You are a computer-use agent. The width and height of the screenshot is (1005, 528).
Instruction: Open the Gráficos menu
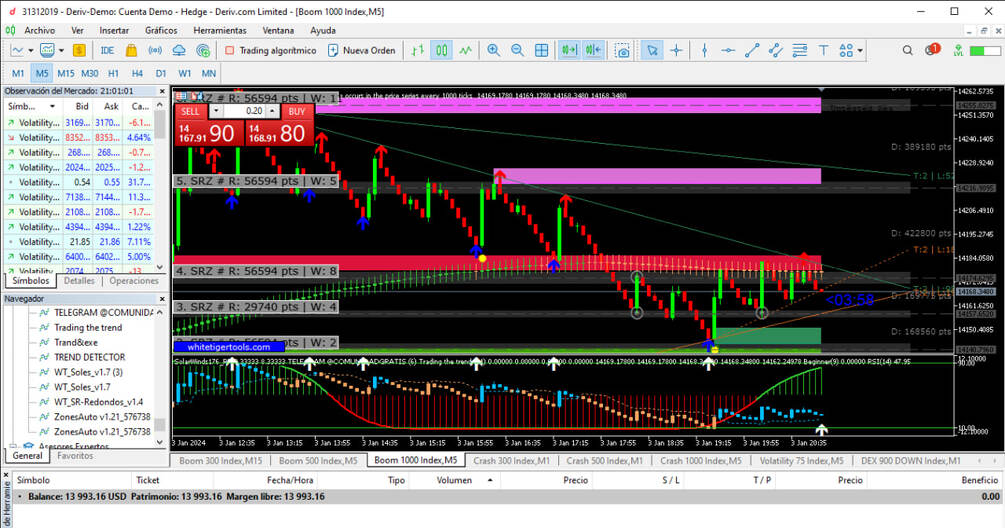click(161, 30)
